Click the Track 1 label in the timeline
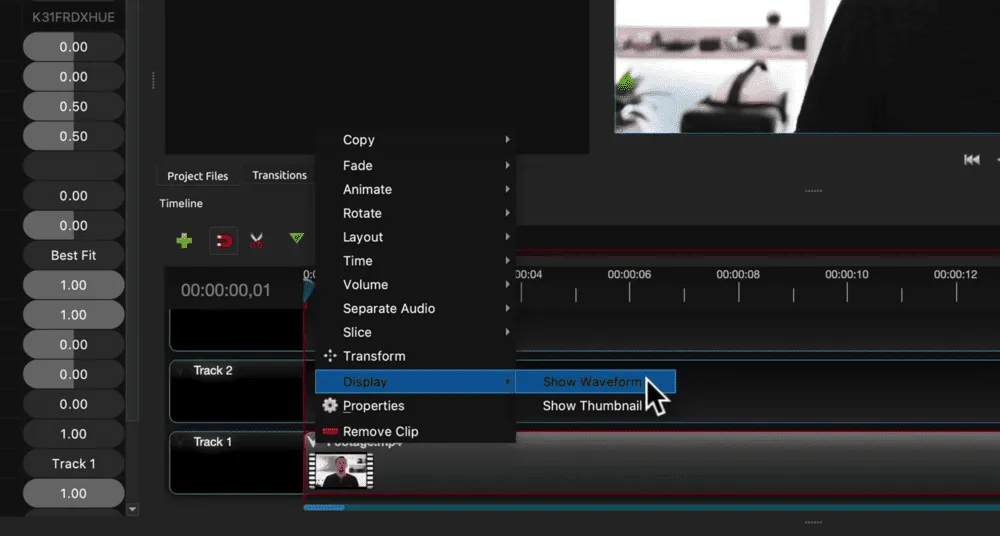This screenshot has height=536, width=1000. click(x=213, y=442)
